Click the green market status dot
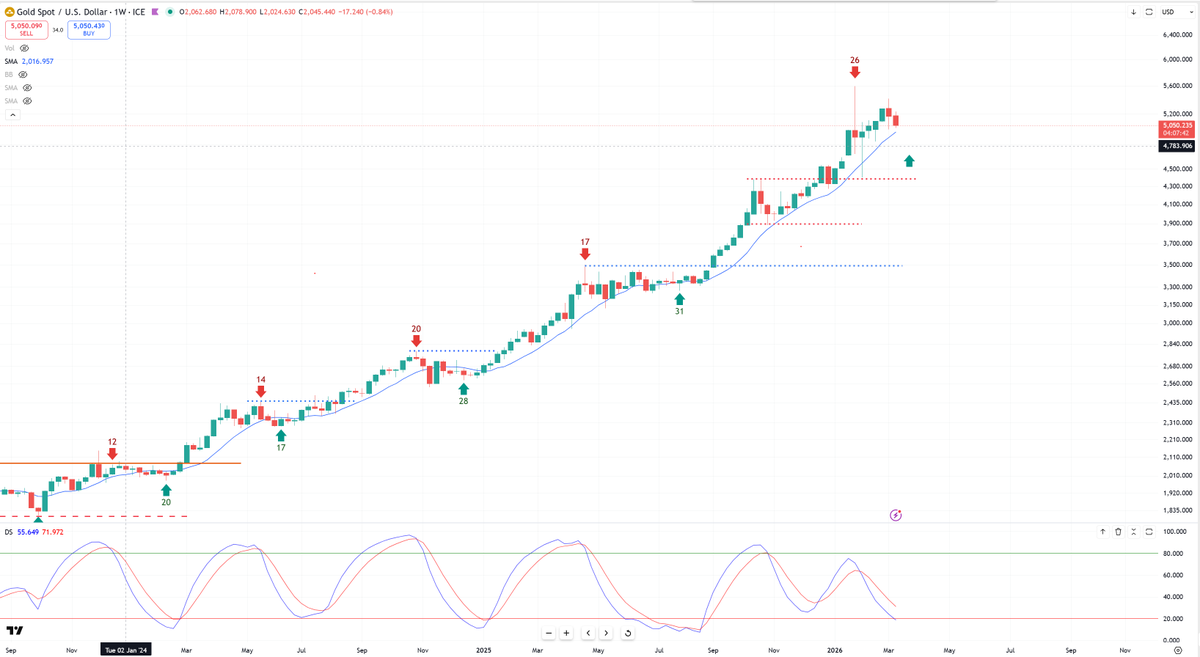The width and height of the screenshot is (1200, 657). point(169,12)
